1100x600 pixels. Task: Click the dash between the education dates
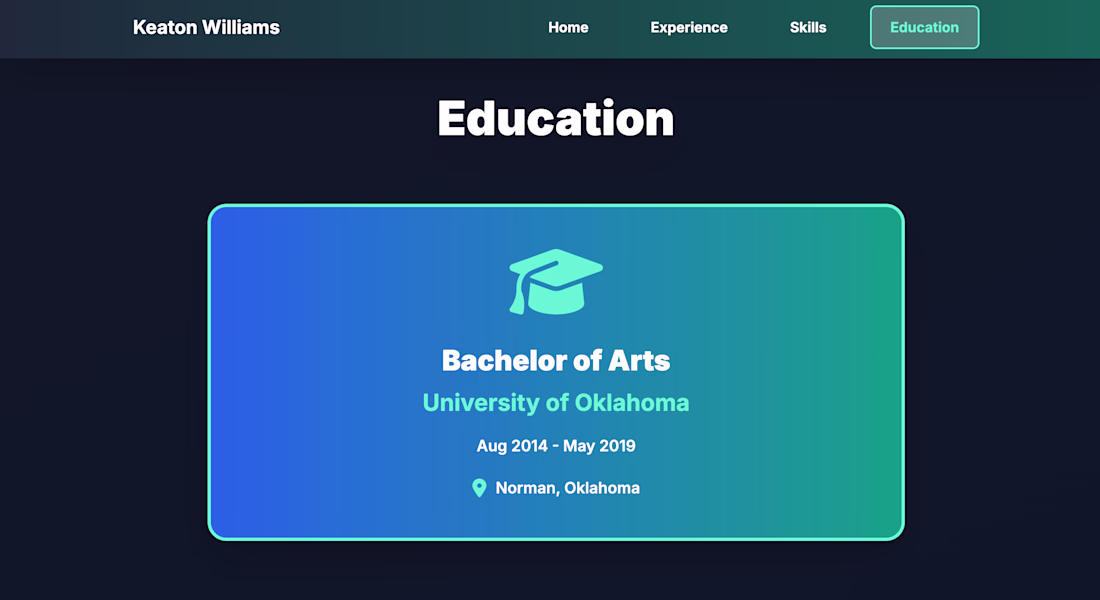555,446
